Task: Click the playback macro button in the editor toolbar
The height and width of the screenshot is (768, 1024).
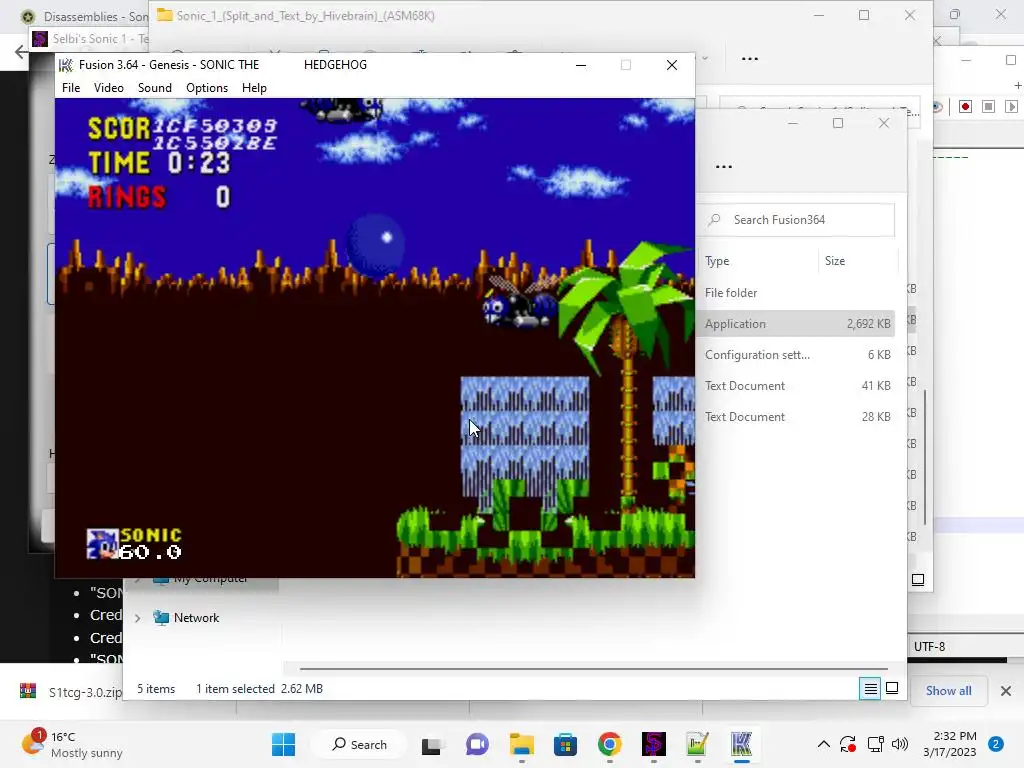Action: tap(1011, 106)
